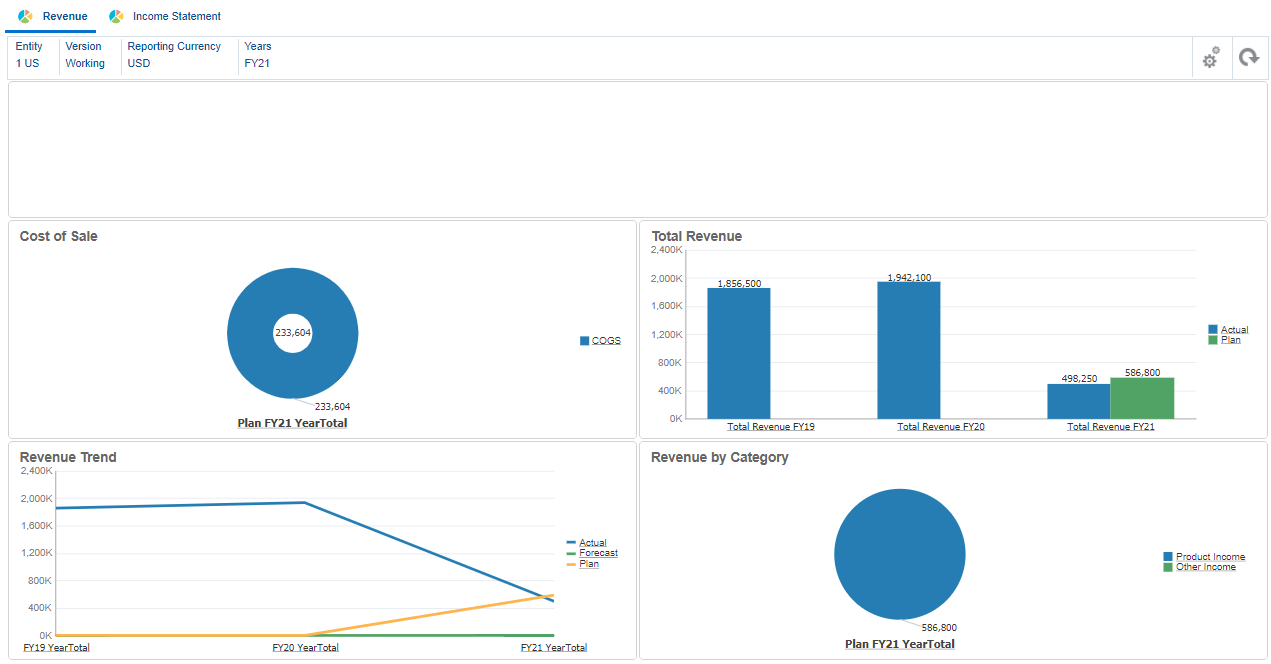This screenshot has width=1271, height=664.
Task: Open the dashboard settings gear icon
Action: click(1210, 58)
